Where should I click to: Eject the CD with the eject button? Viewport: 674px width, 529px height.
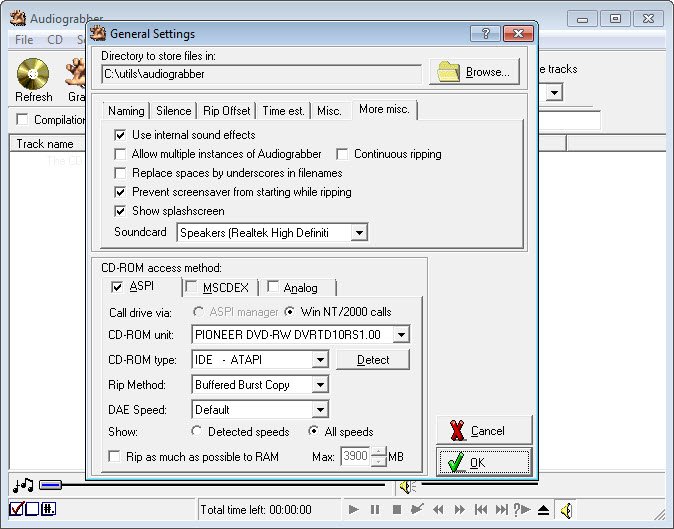543,510
